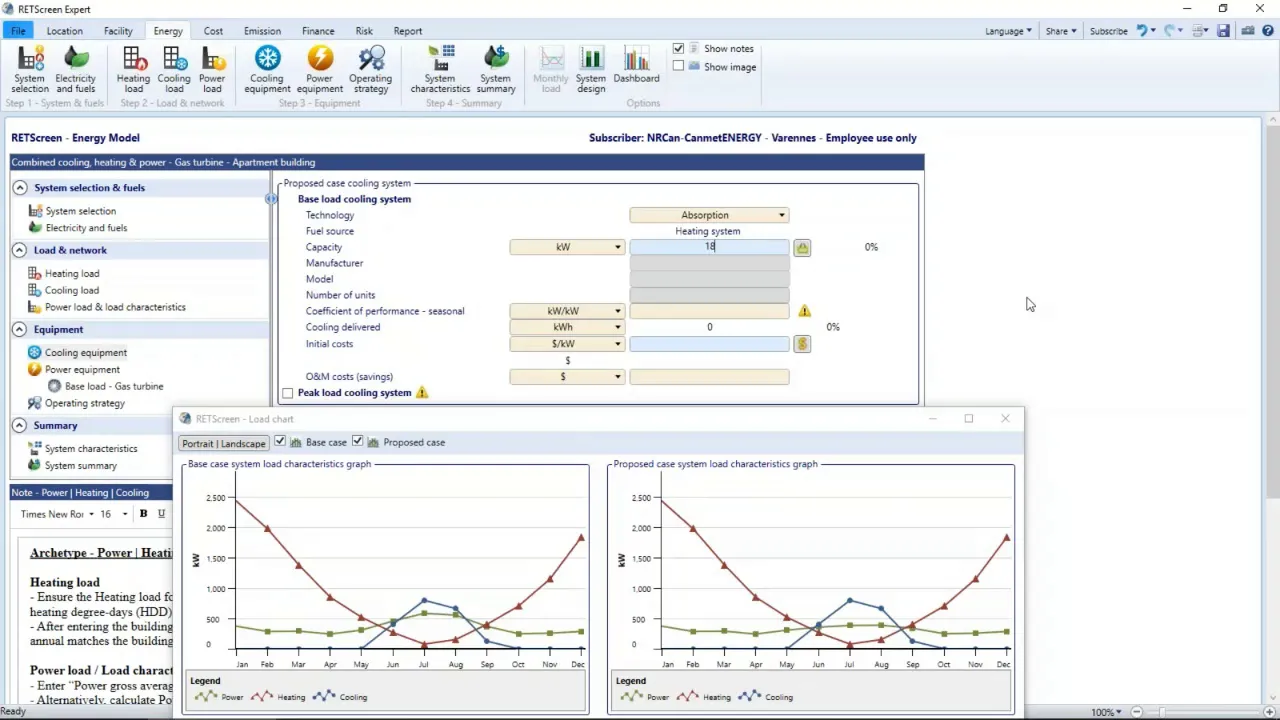The image size is (1280, 720).
Task: Open the Share dropdown
Action: point(1061,31)
